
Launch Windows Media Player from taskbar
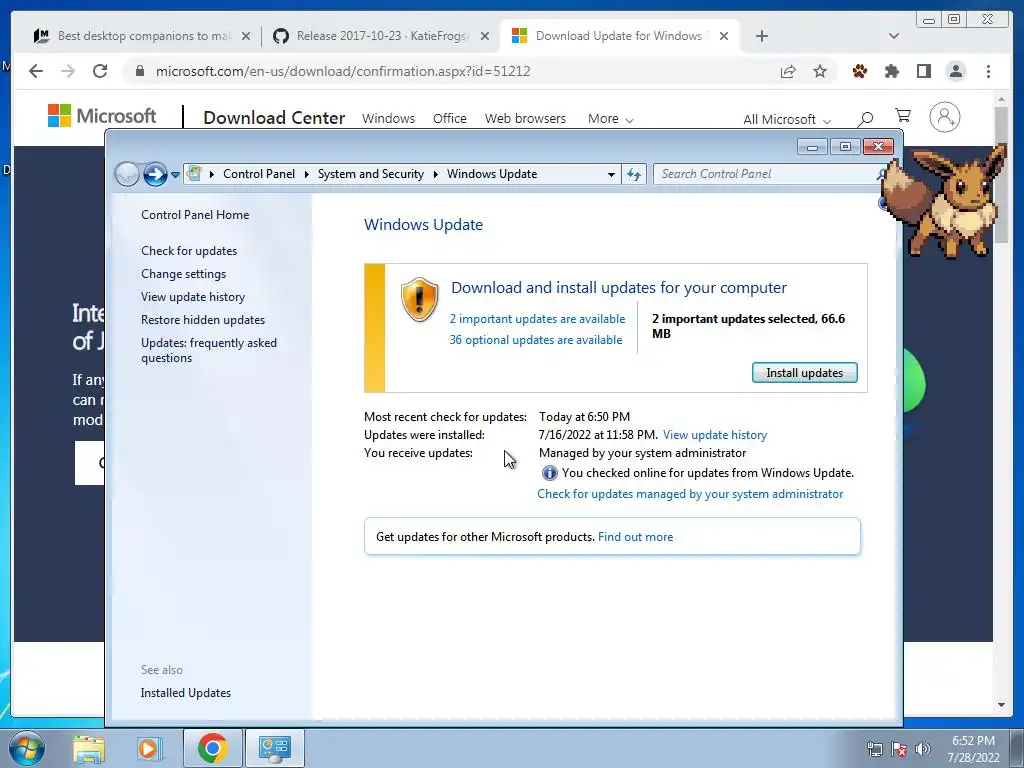(x=150, y=748)
